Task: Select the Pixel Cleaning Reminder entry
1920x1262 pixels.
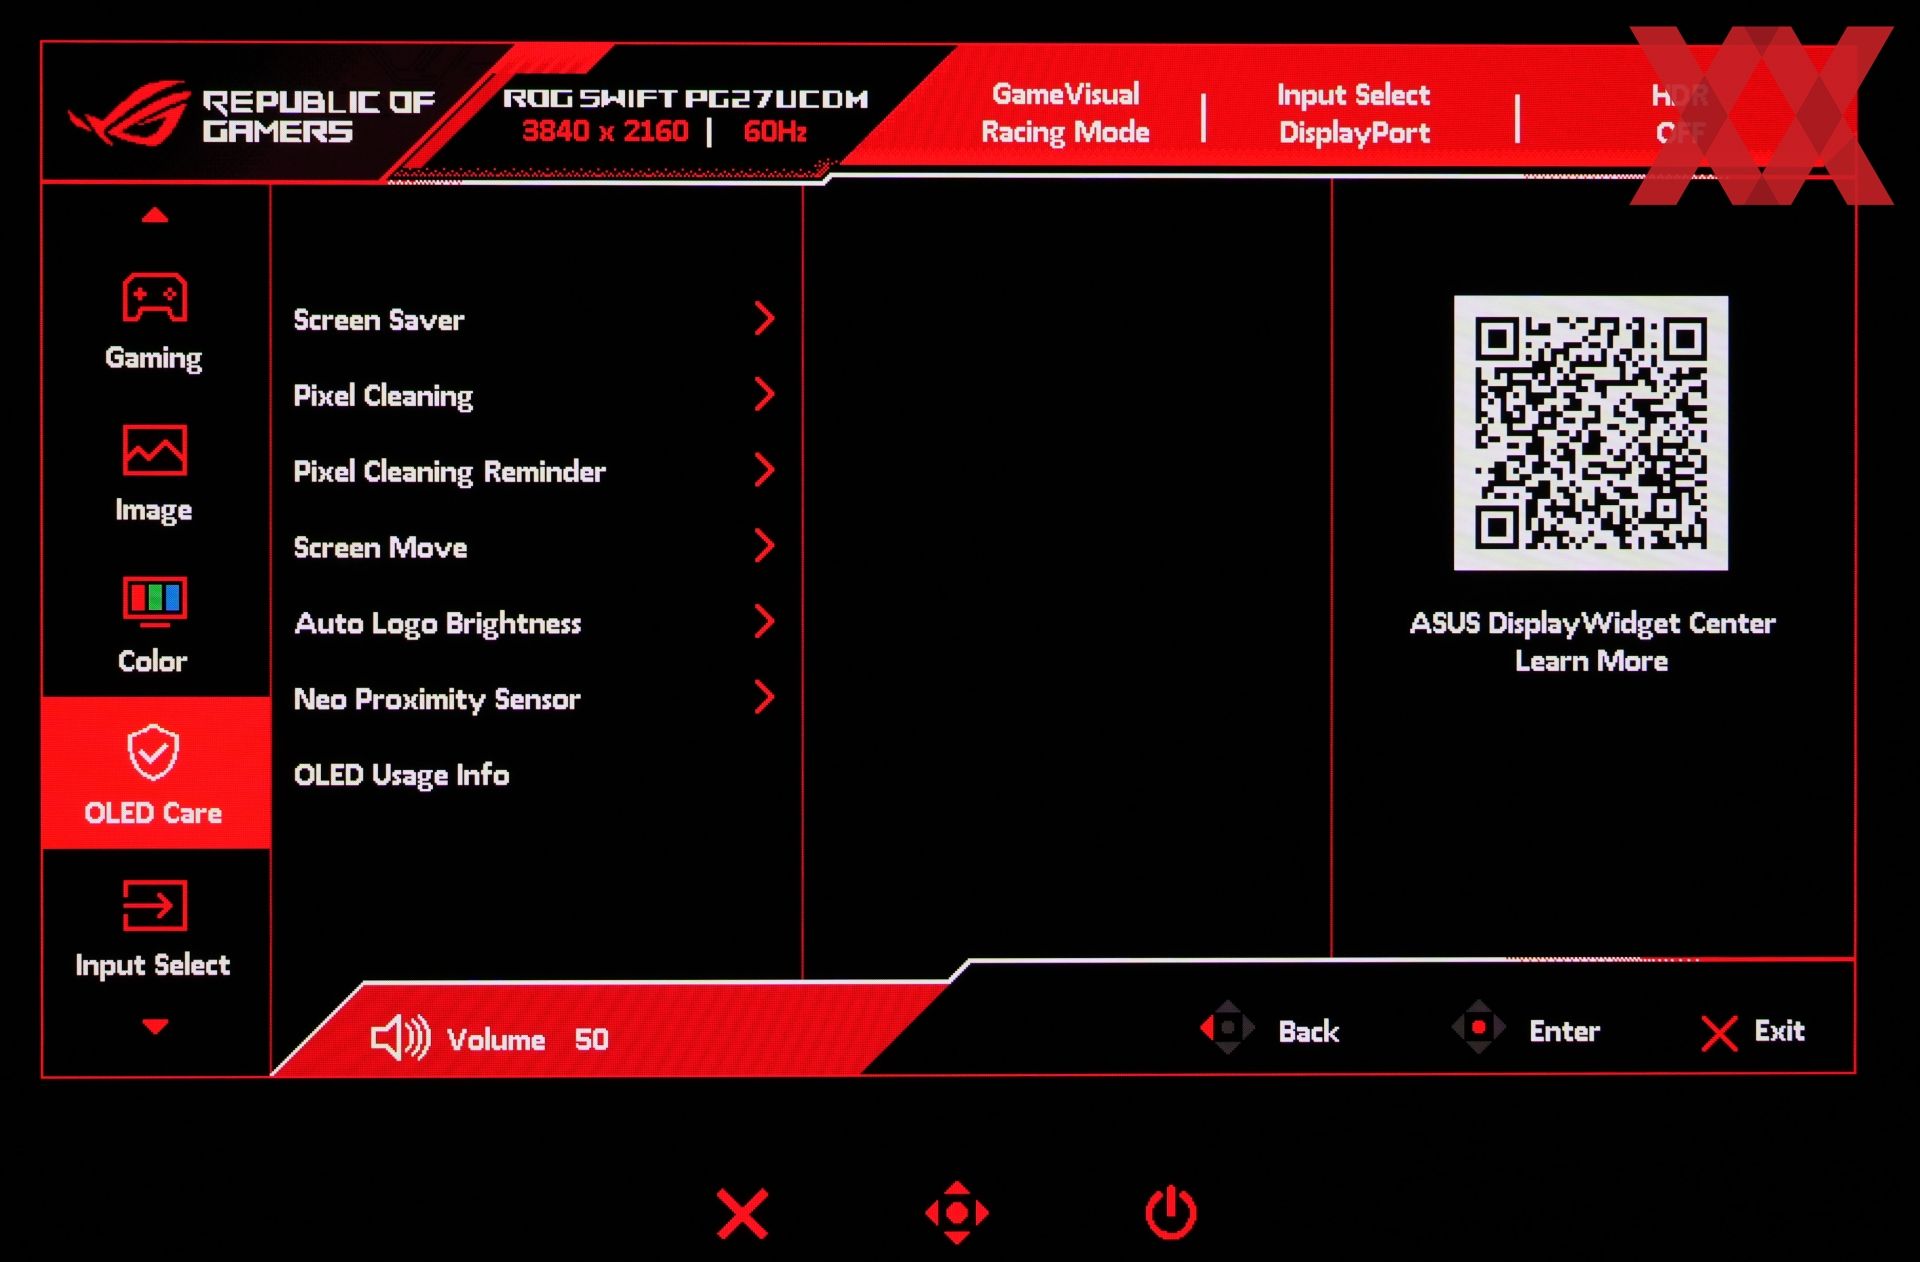Action: pyautogui.click(x=535, y=471)
